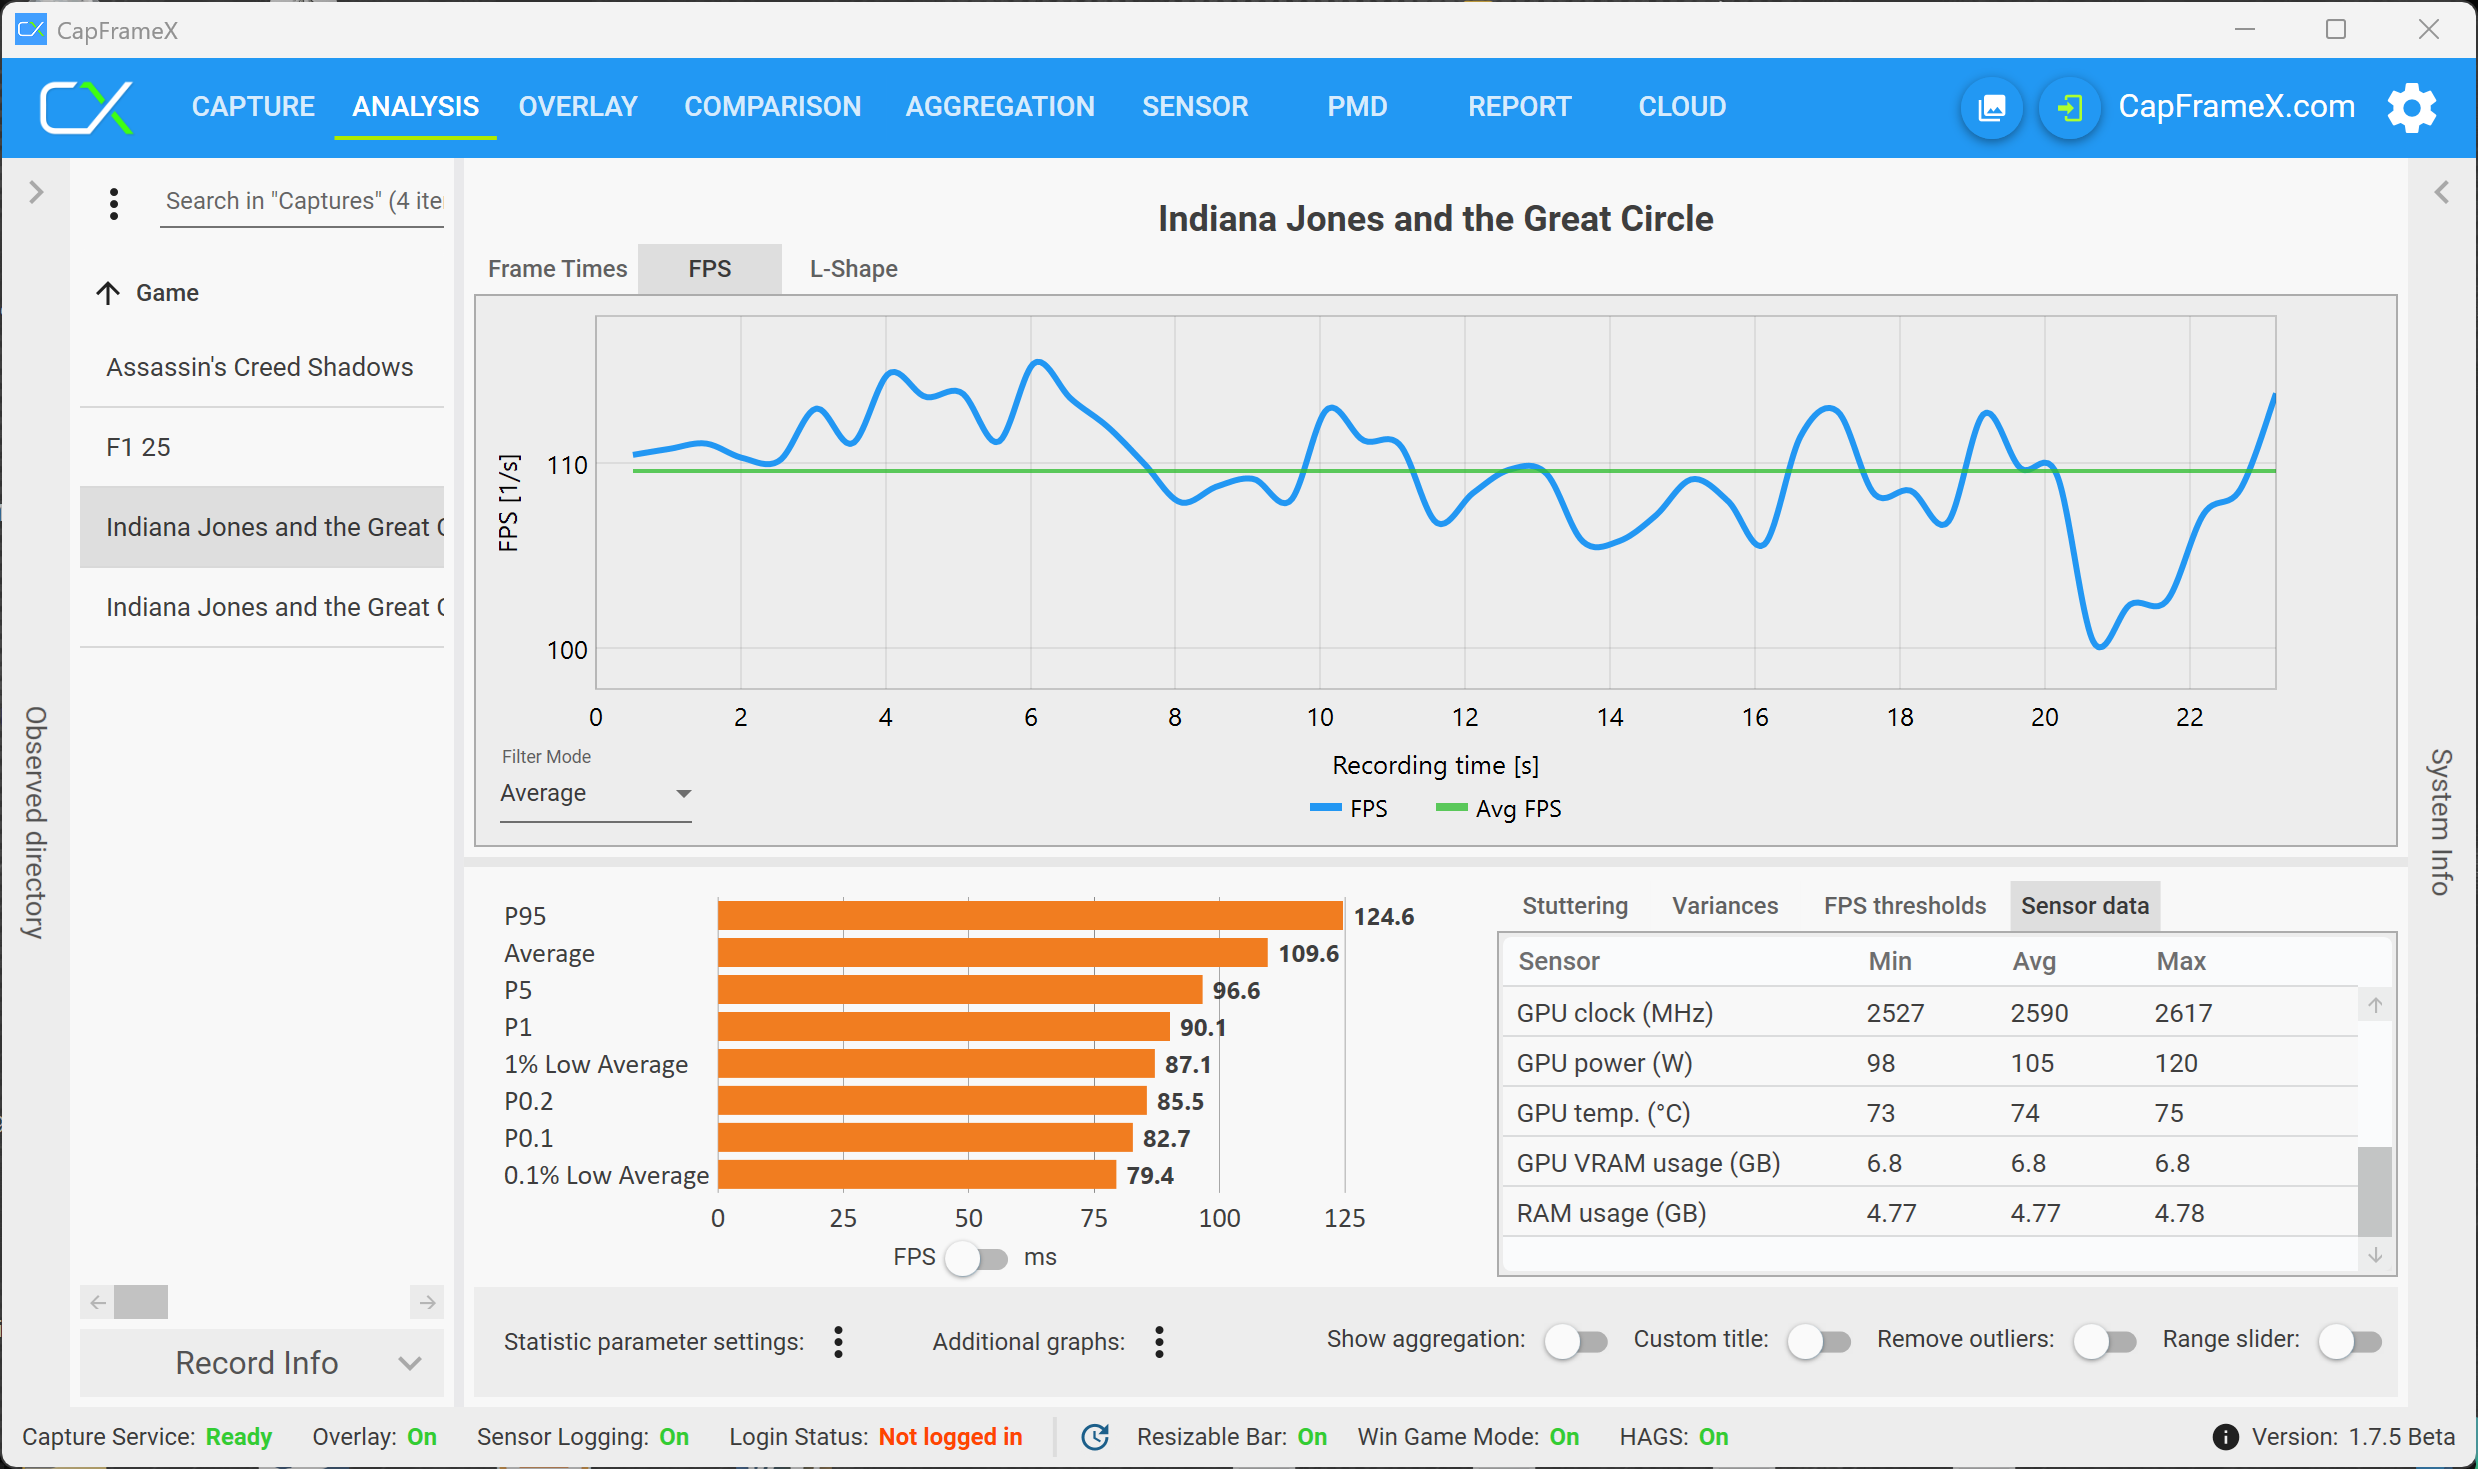This screenshot has width=2478, height=1469.
Task: Select the L-Shape graph tab
Action: tap(853, 269)
